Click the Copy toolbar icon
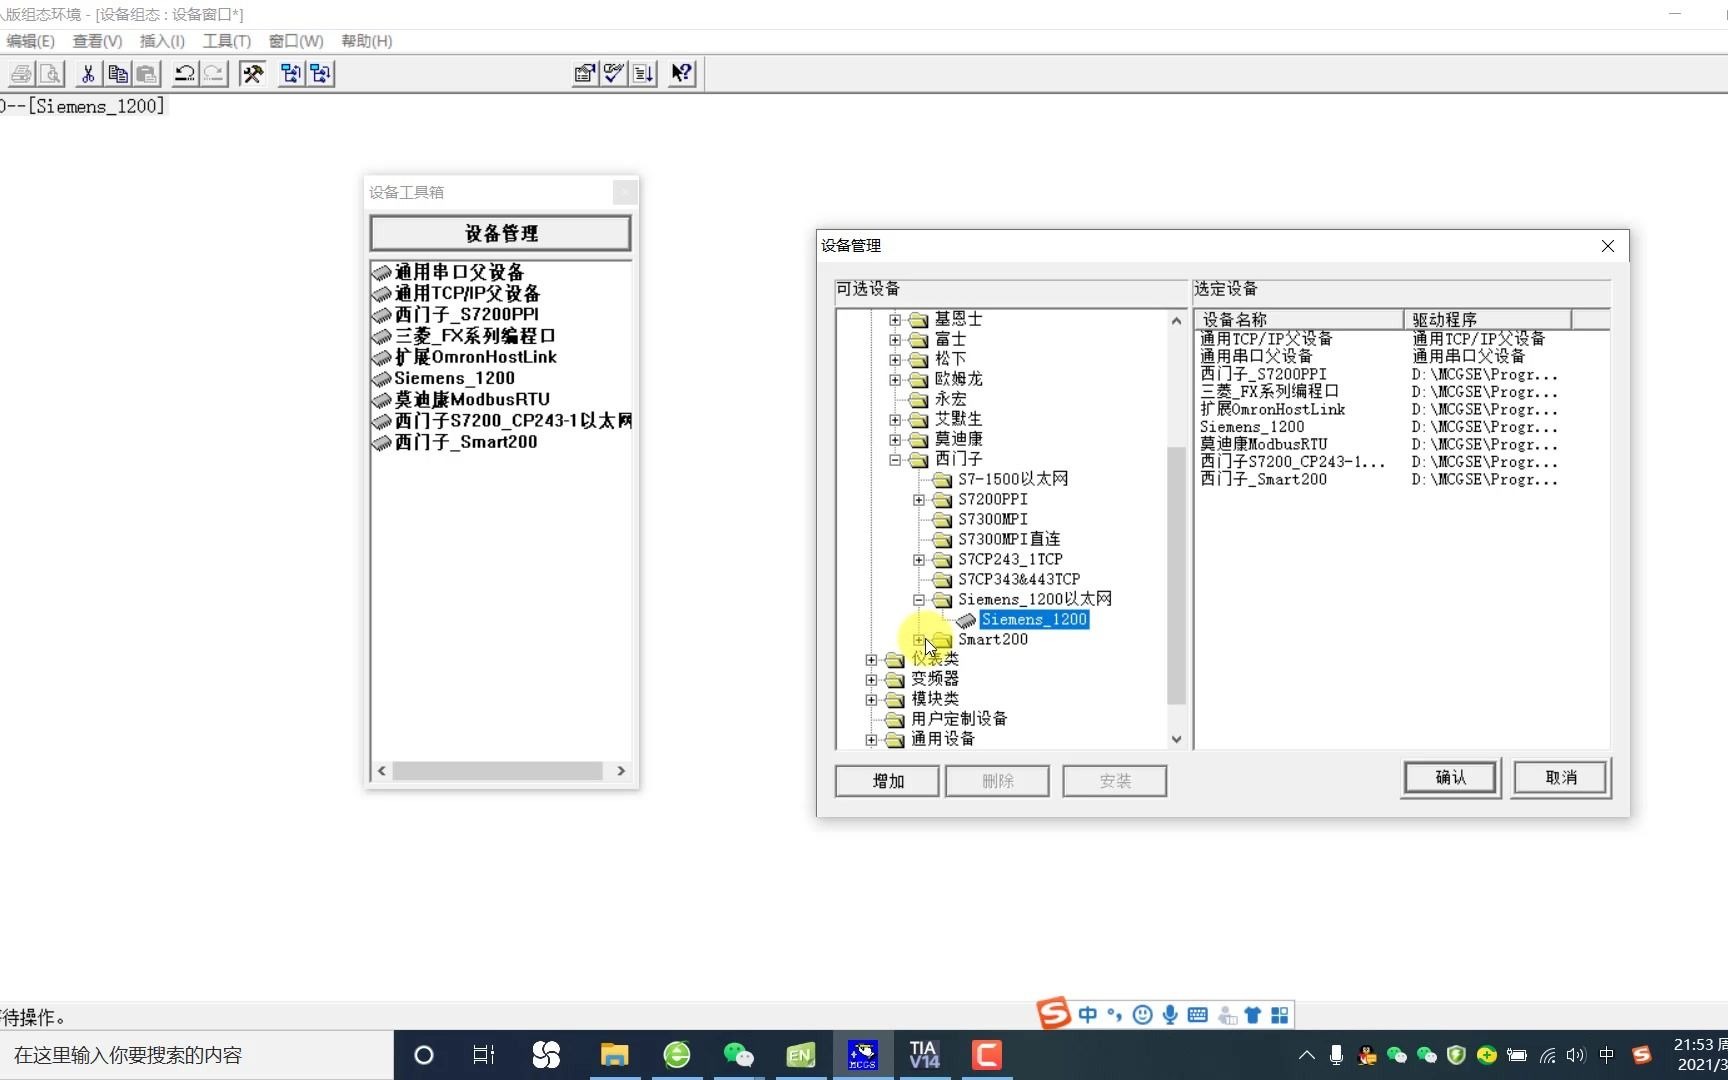This screenshot has width=1728, height=1080. point(118,73)
